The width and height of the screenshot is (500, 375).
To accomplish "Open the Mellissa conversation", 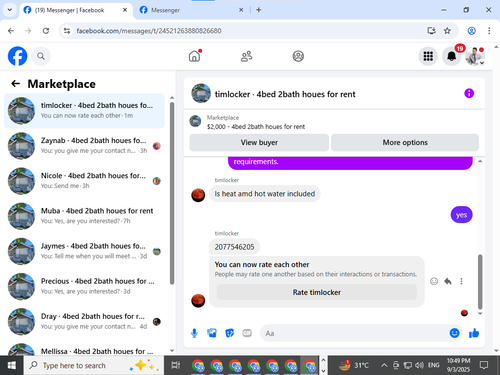I will (84, 348).
